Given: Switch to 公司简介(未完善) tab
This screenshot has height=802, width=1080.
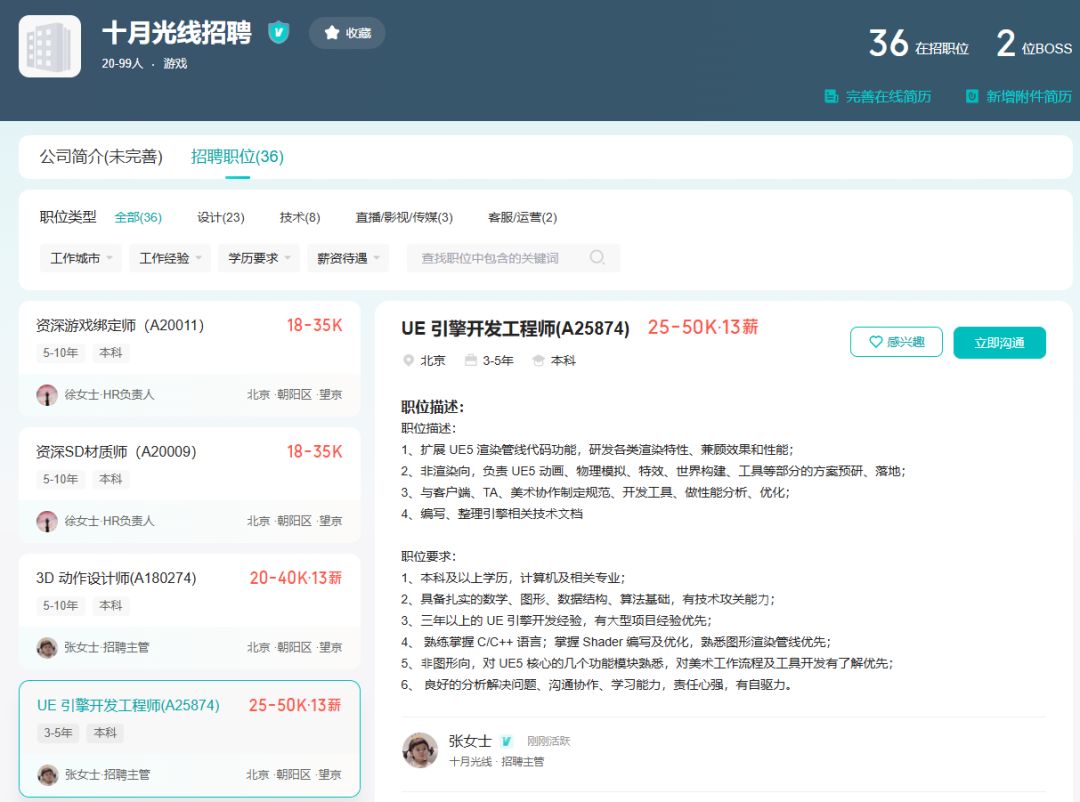Looking at the screenshot, I should click(101, 157).
